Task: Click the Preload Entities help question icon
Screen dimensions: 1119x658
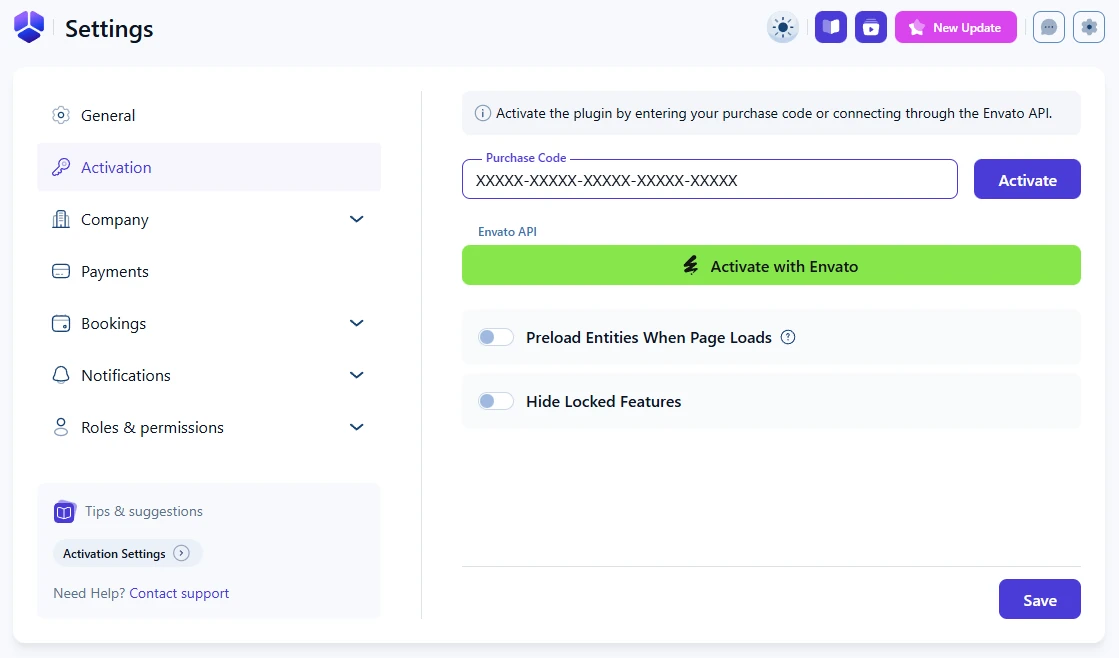Action: tap(788, 337)
